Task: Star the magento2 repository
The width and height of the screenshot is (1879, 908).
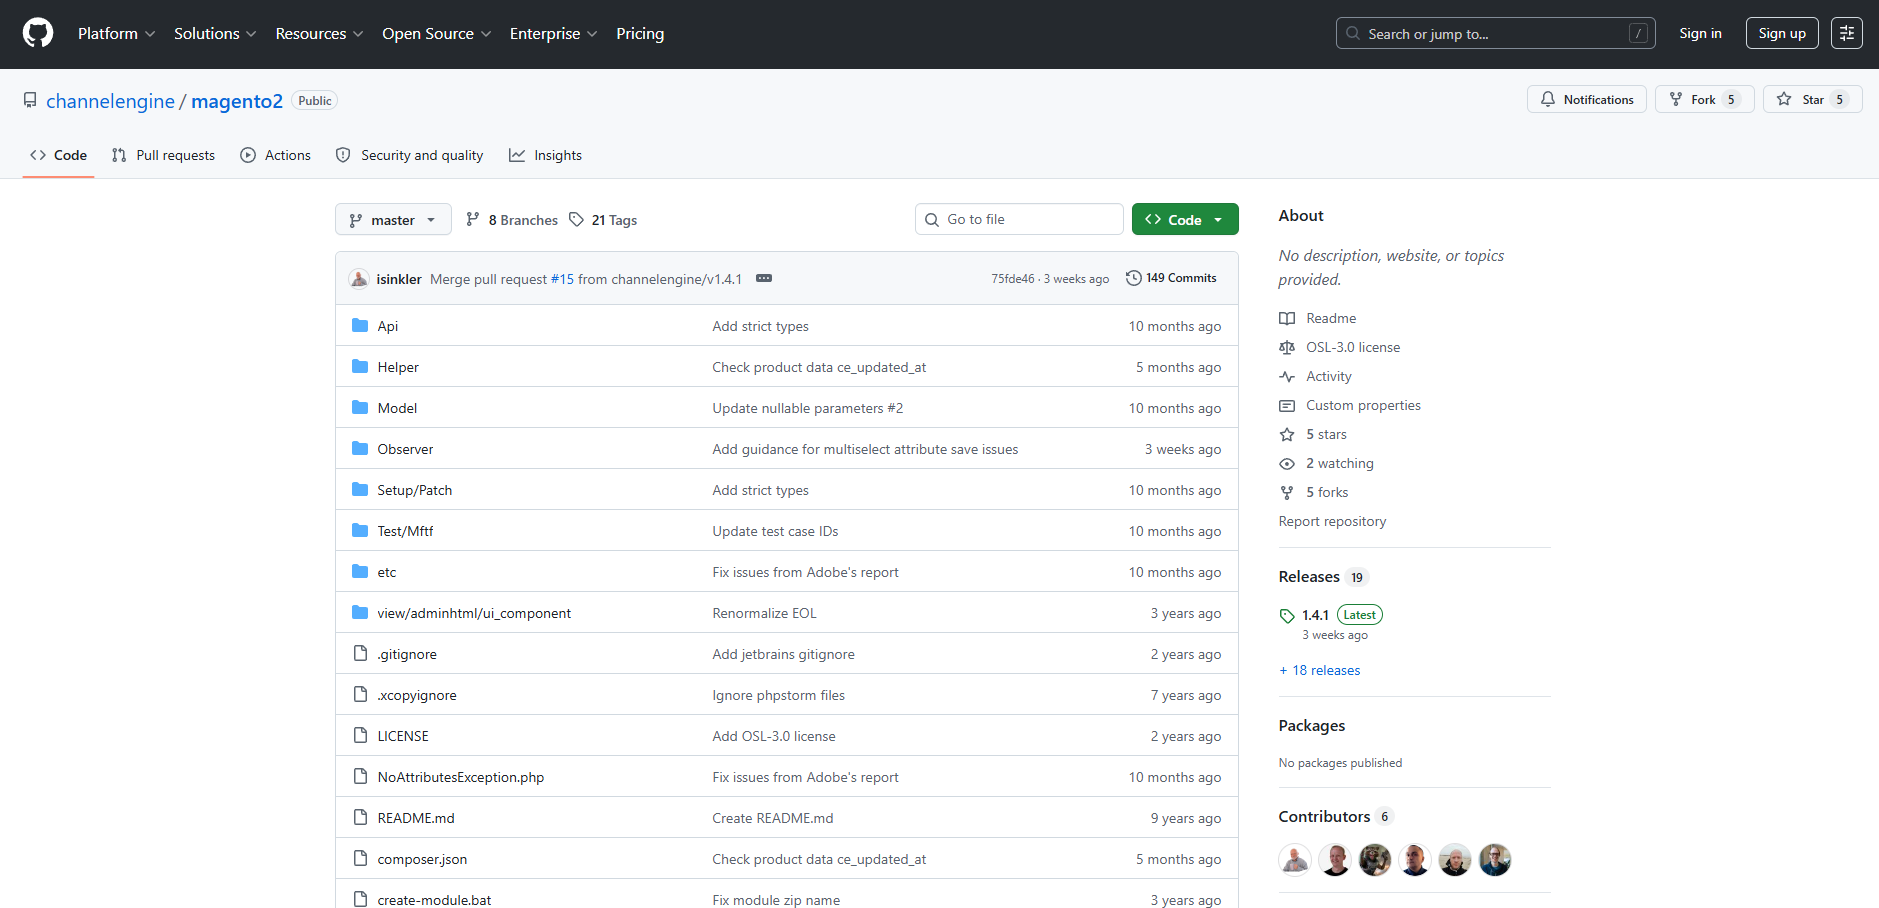Action: coord(1812,99)
